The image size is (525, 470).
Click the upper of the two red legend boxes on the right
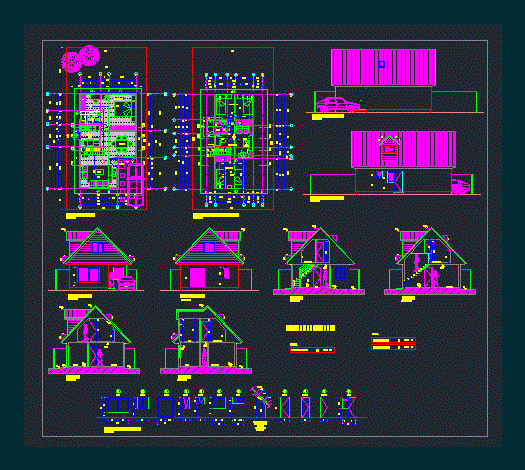click(x=393, y=340)
